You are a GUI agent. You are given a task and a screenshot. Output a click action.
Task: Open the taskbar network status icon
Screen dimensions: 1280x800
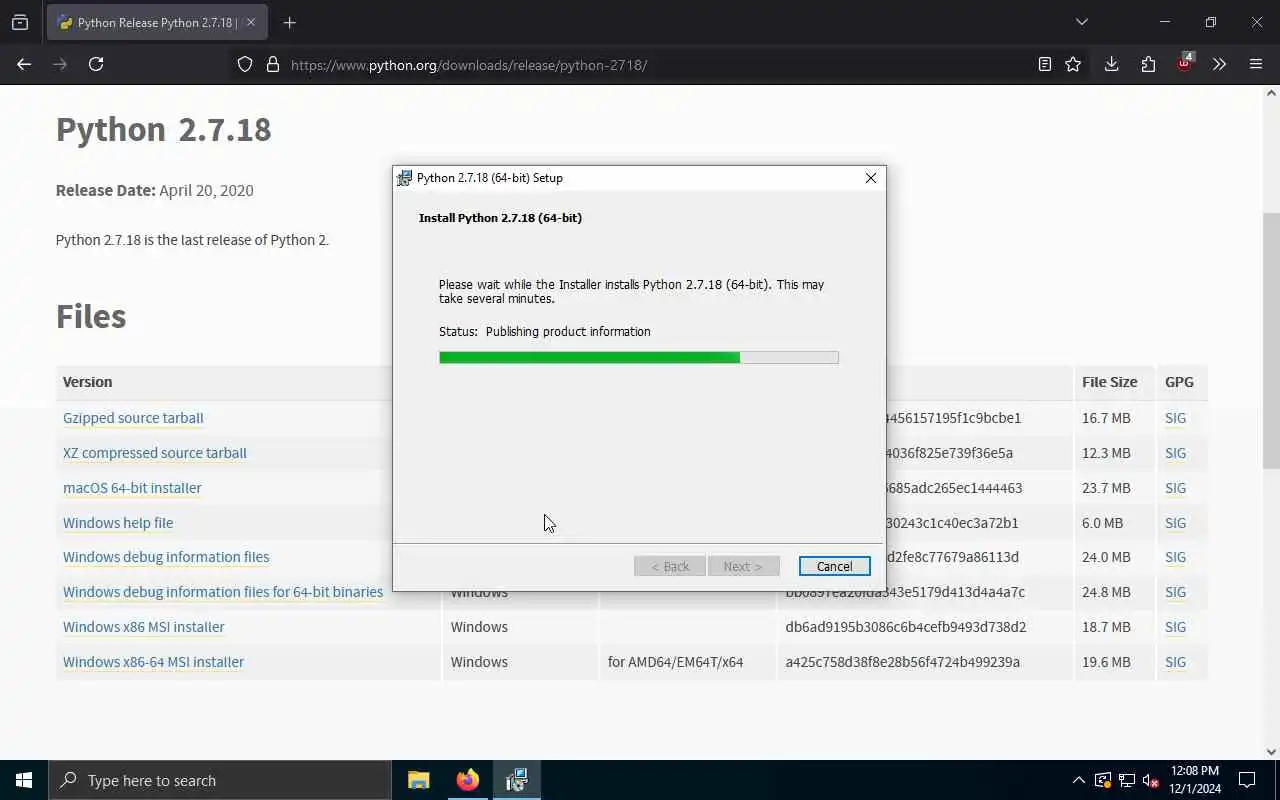click(x=1127, y=780)
